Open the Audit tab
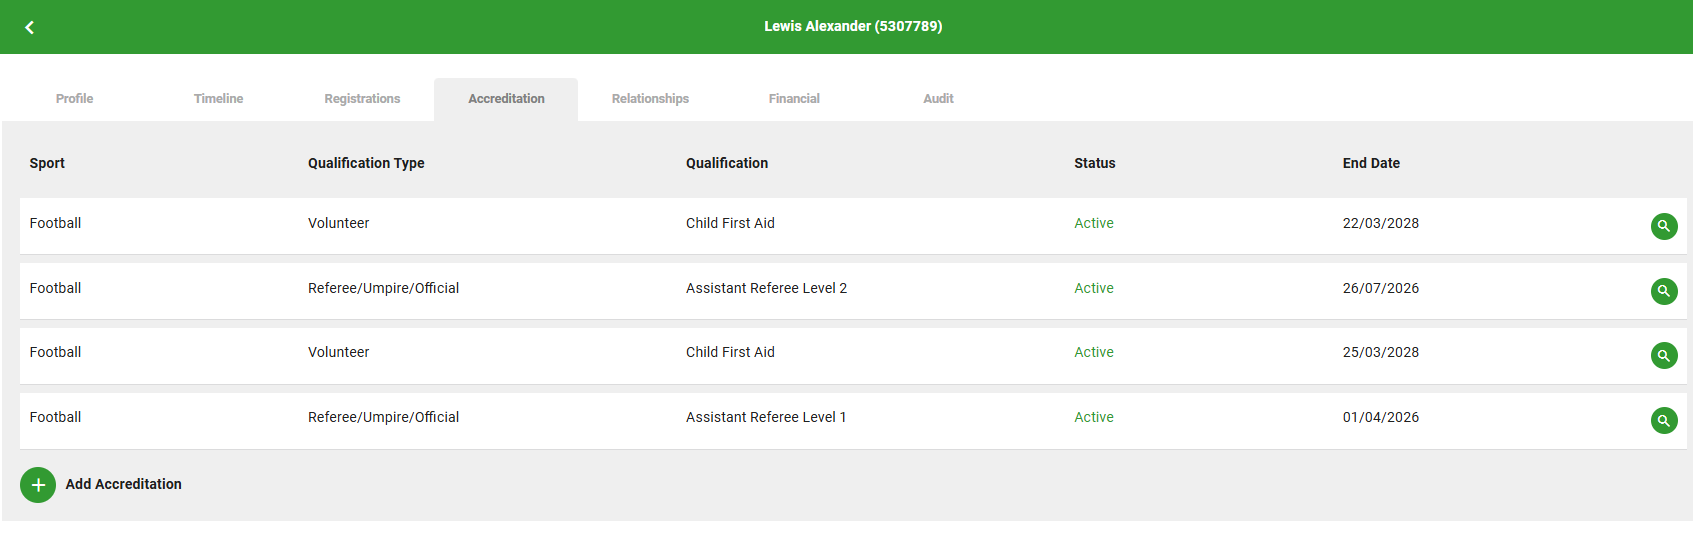1693x545 pixels. 938,99
